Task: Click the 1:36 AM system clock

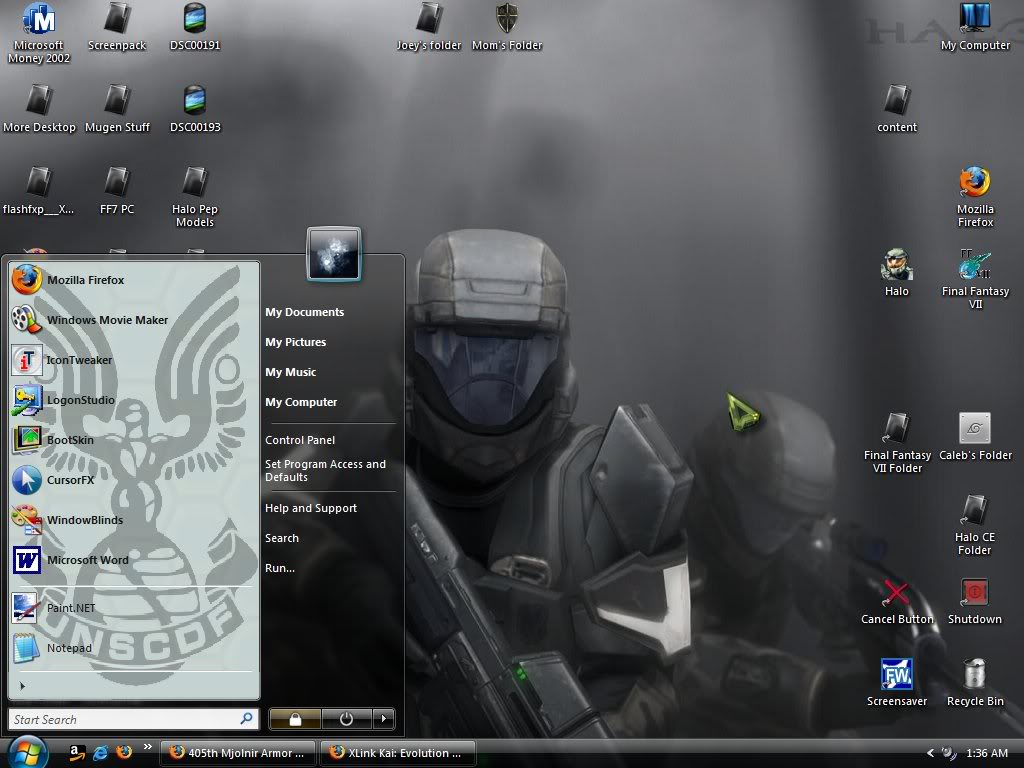Action: pos(987,753)
